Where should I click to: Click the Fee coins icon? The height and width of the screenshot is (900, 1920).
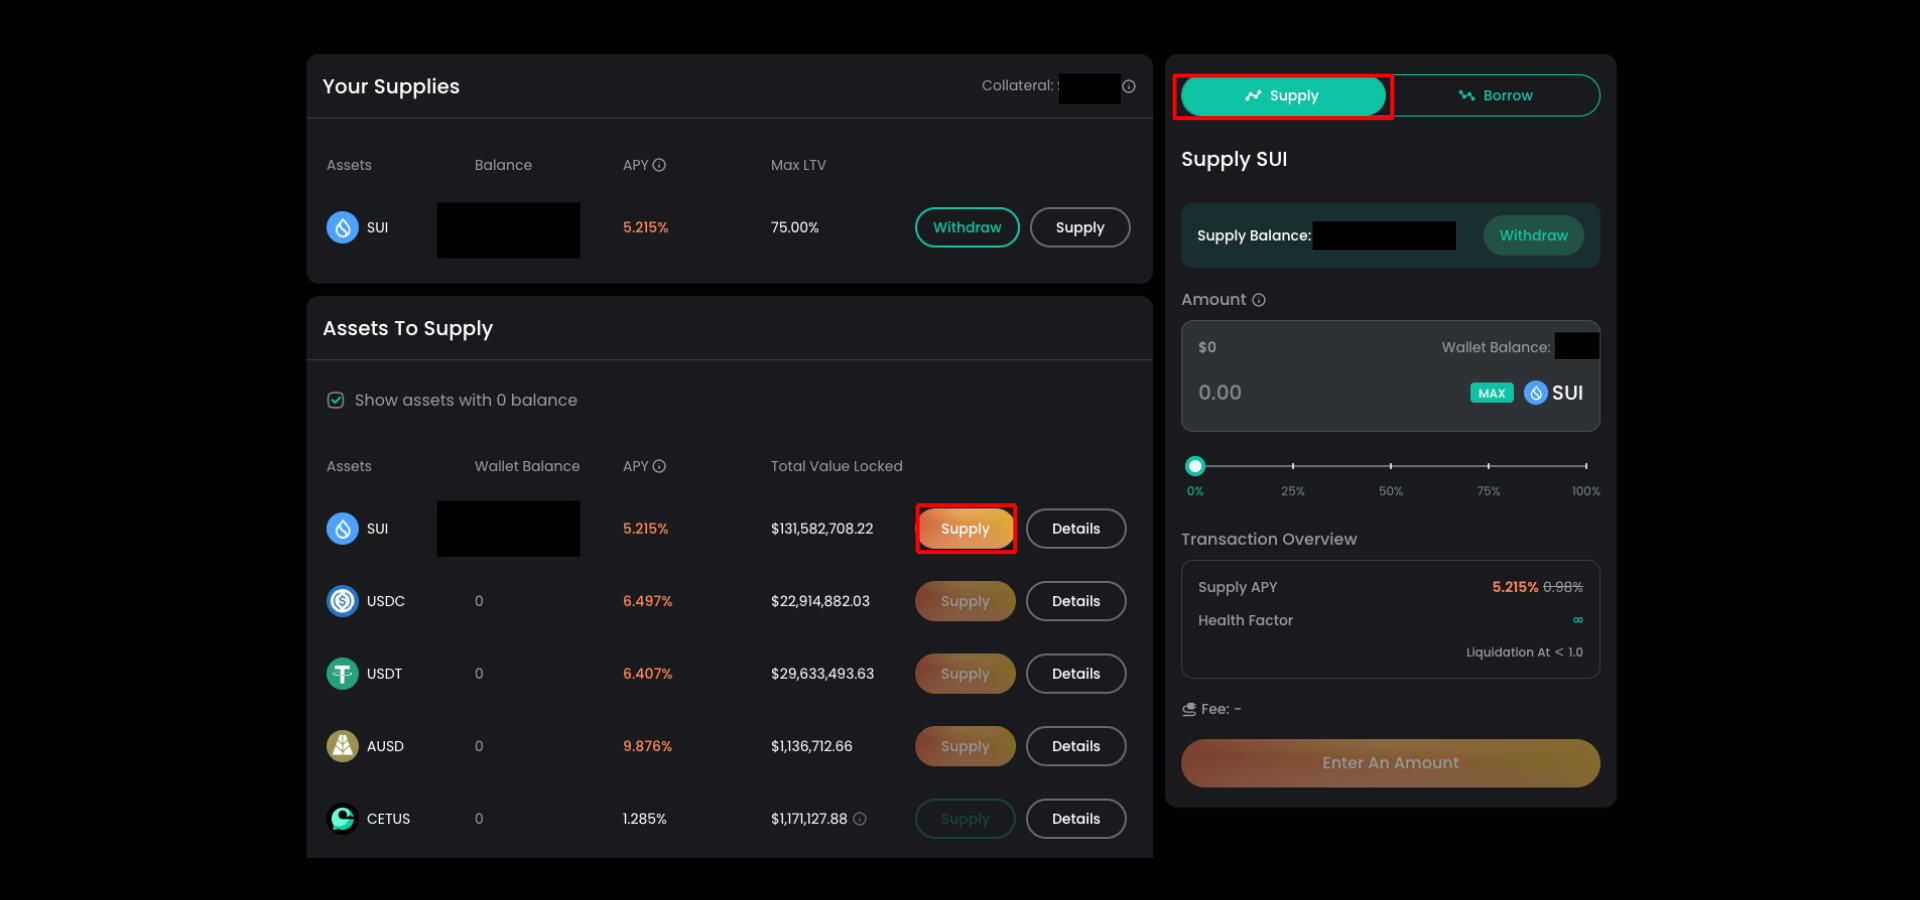[1189, 709]
